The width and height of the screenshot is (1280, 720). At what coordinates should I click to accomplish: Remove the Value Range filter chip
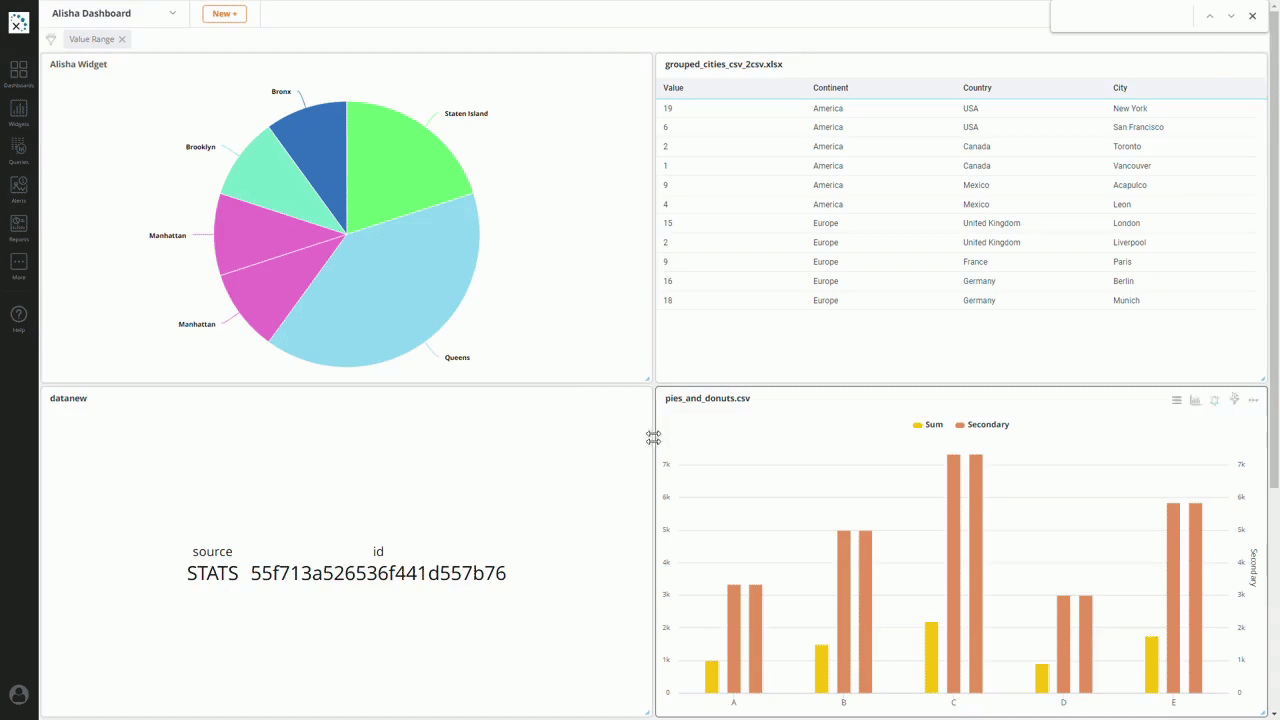122,39
